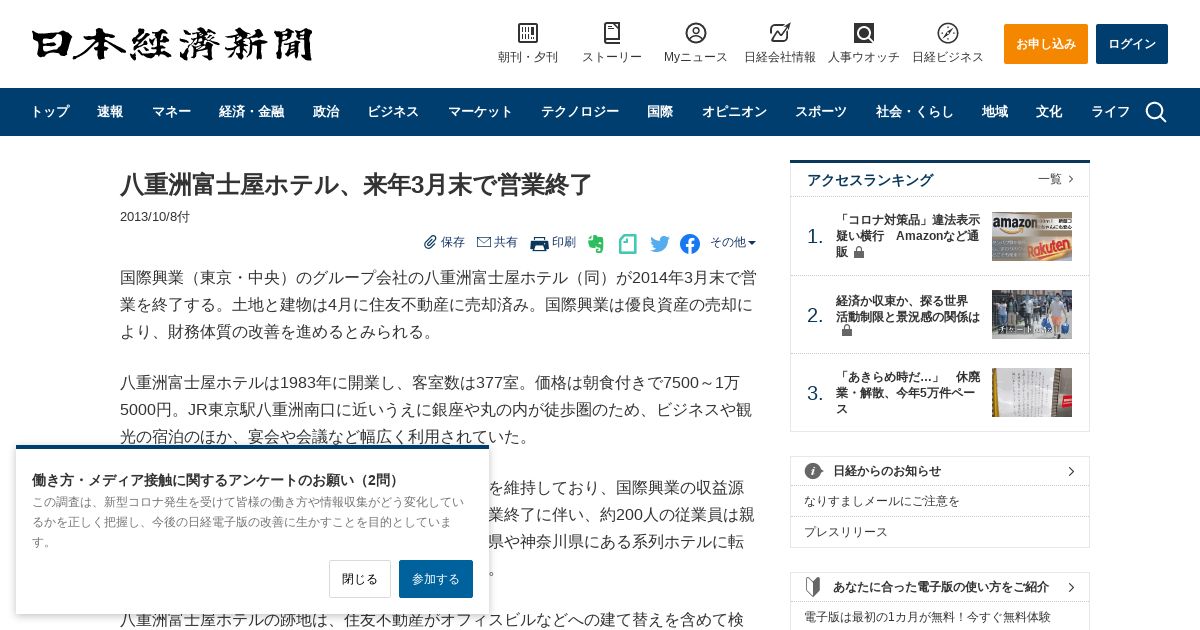The image size is (1200, 630).
Task: Open ranking 3 「あきらめ時だ…」 article
Action: coord(908,393)
